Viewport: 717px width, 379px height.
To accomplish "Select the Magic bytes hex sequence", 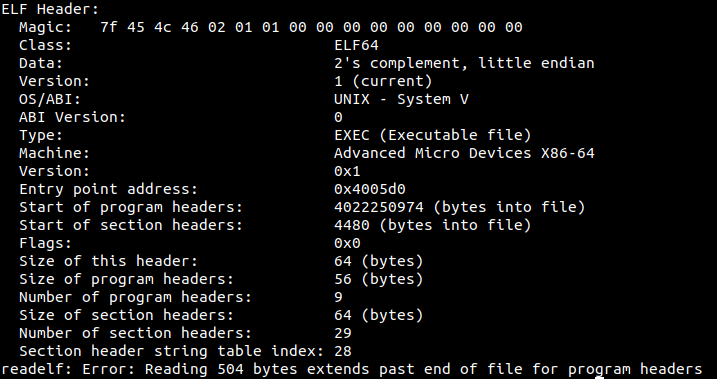I will 311,27.
